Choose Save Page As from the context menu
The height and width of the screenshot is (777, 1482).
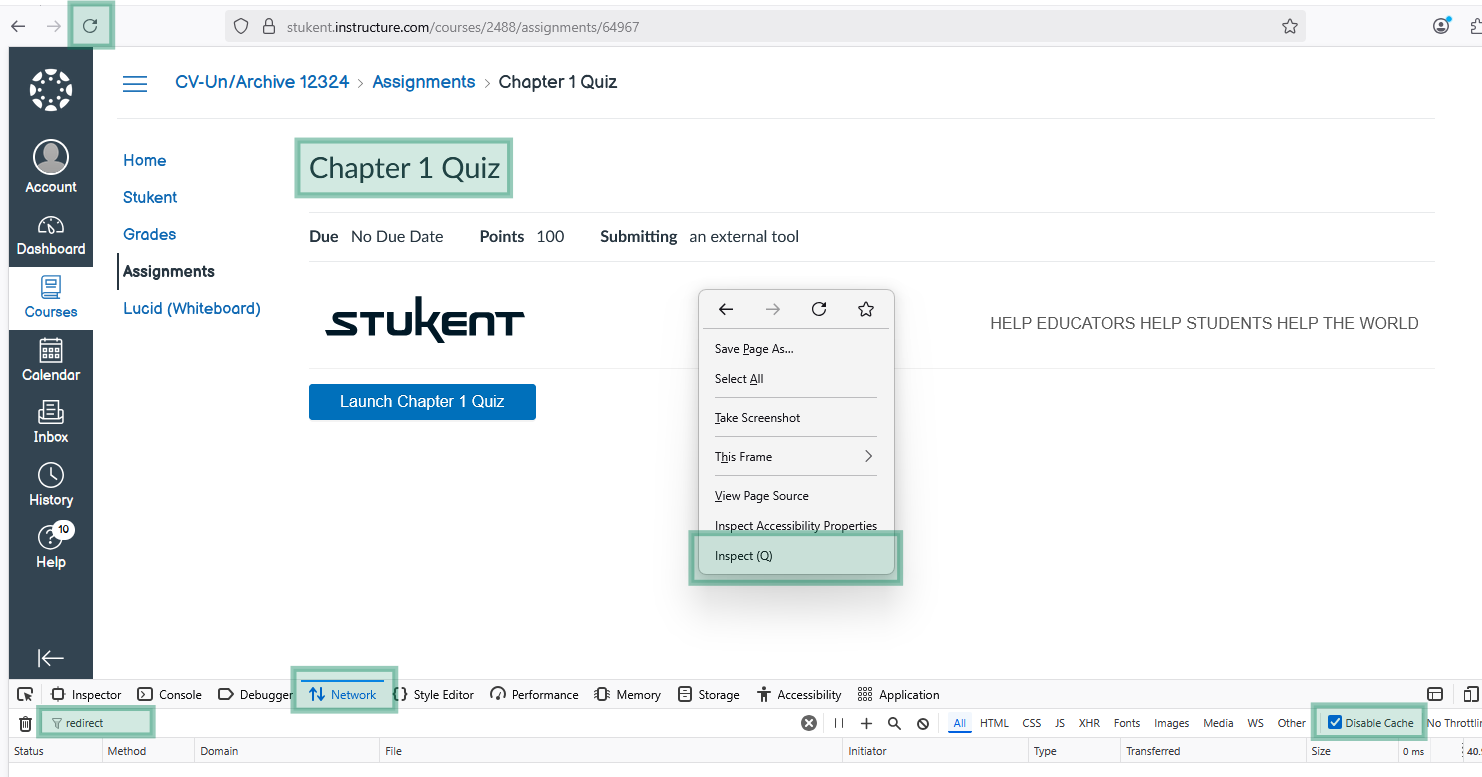click(x=795, y=349)
